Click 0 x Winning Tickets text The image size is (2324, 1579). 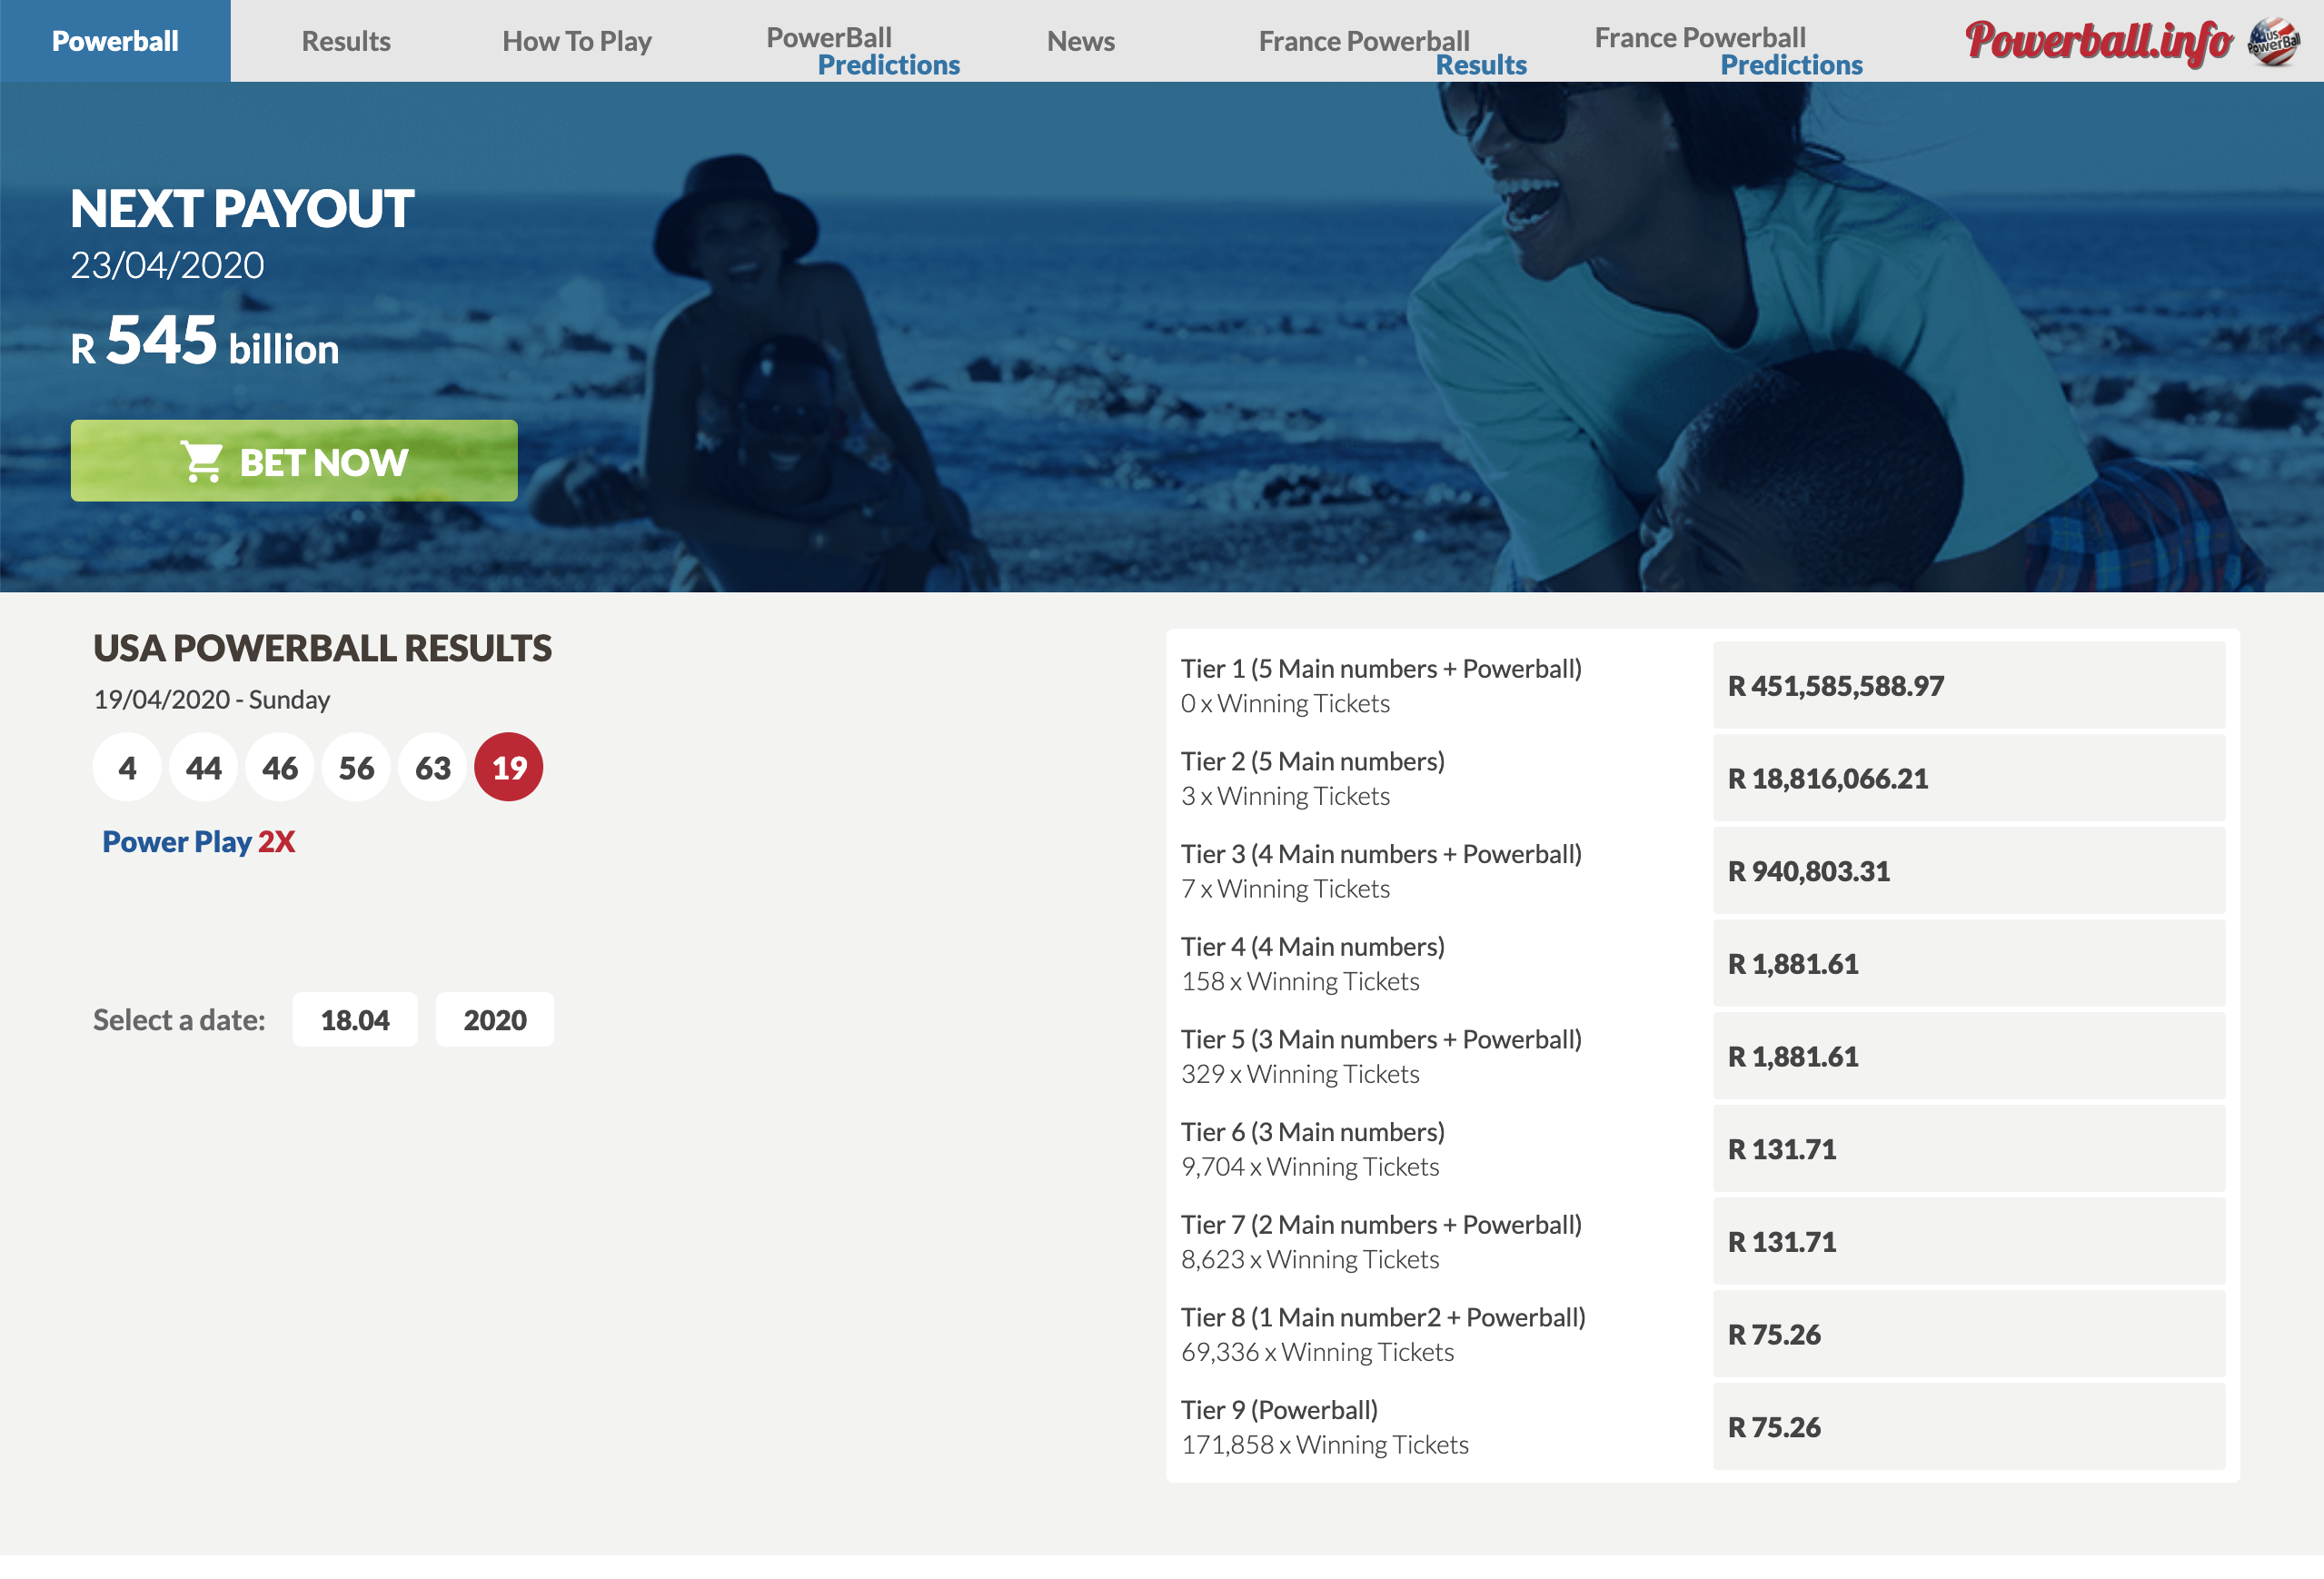tap(1285, 704)
